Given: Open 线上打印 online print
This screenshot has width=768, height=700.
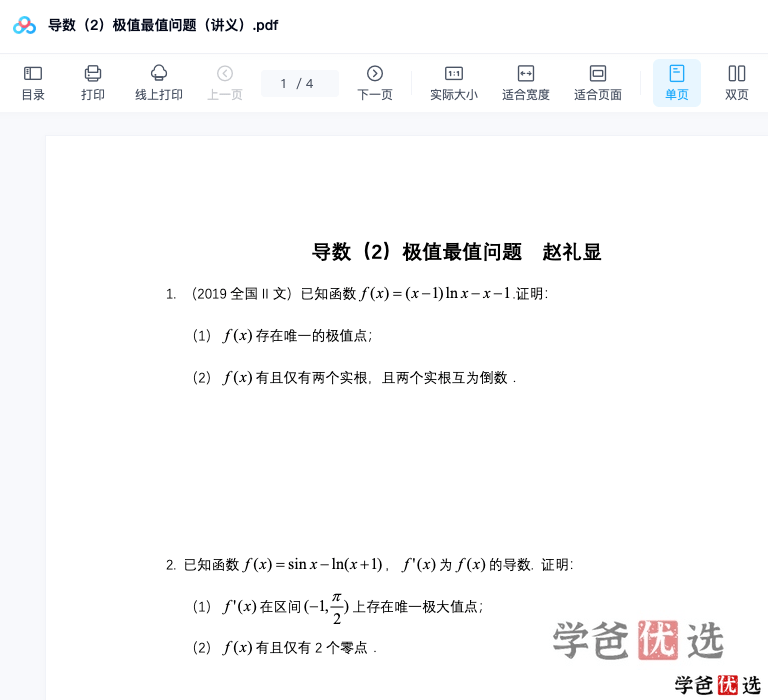Looking at the screenshot, I should click(159, 83).
